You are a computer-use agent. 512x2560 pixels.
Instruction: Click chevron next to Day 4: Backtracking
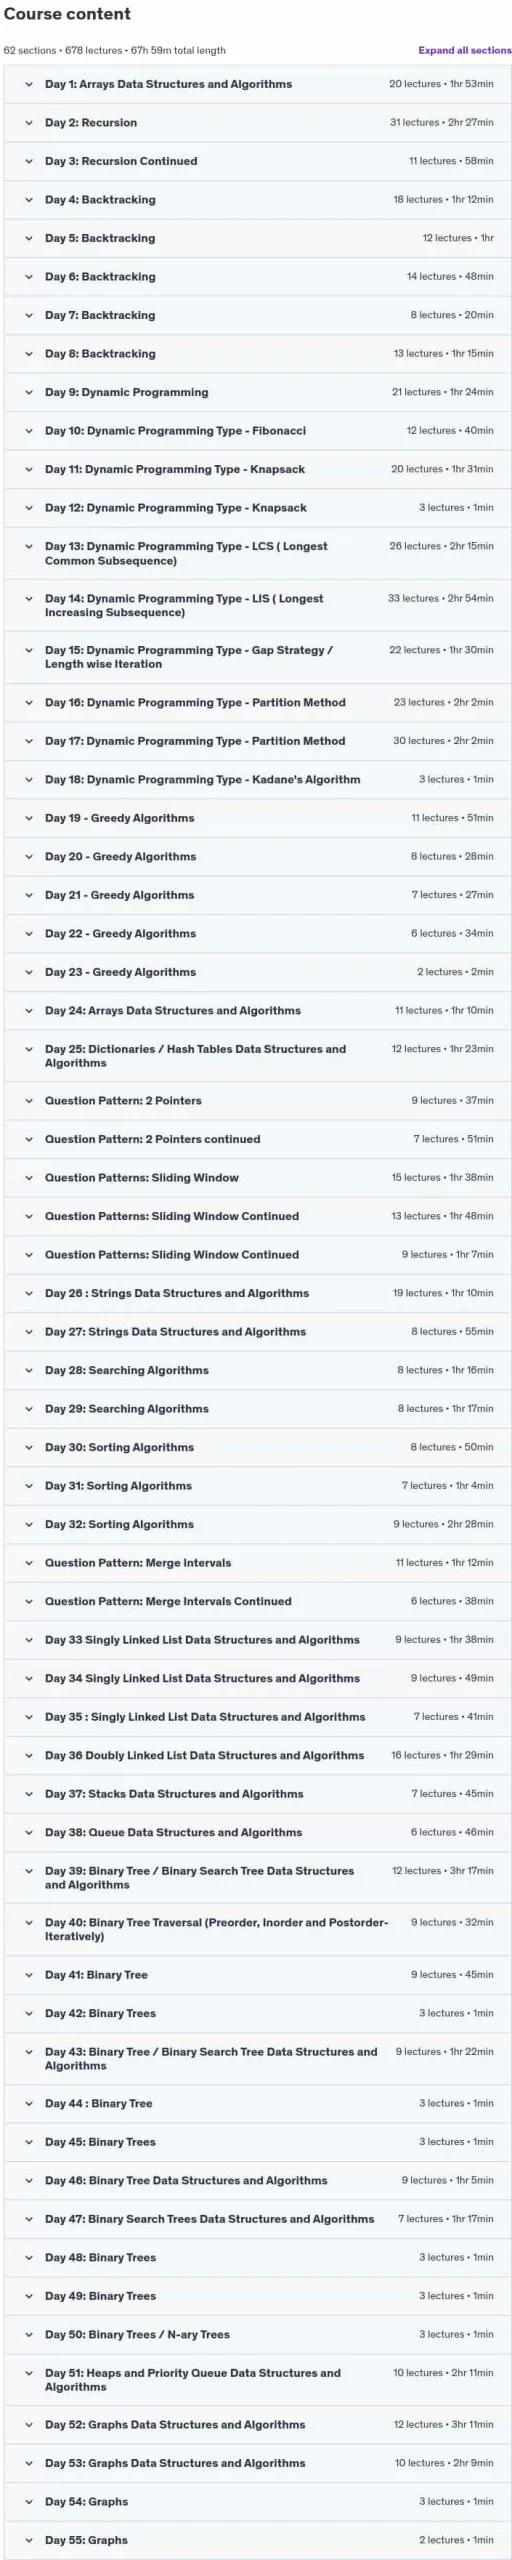point(29,200)
